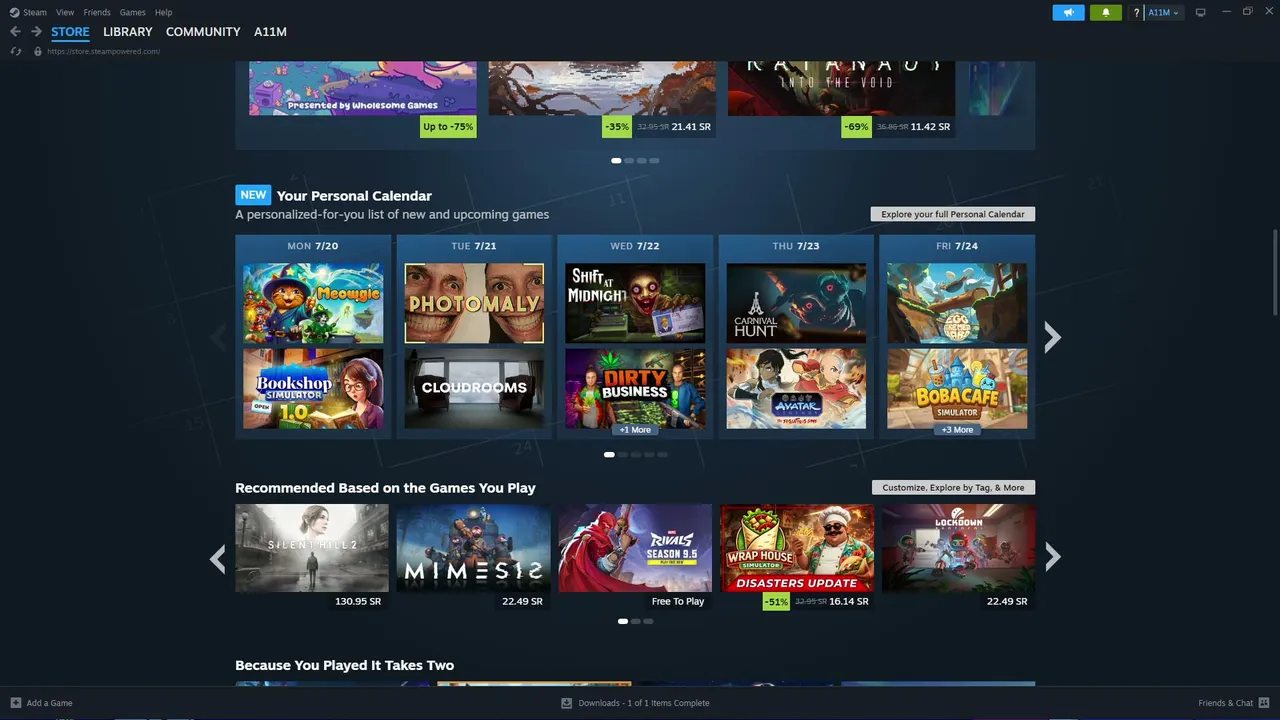
Task: Show next days in Personal Calendar
Action: pos(1052,337)
